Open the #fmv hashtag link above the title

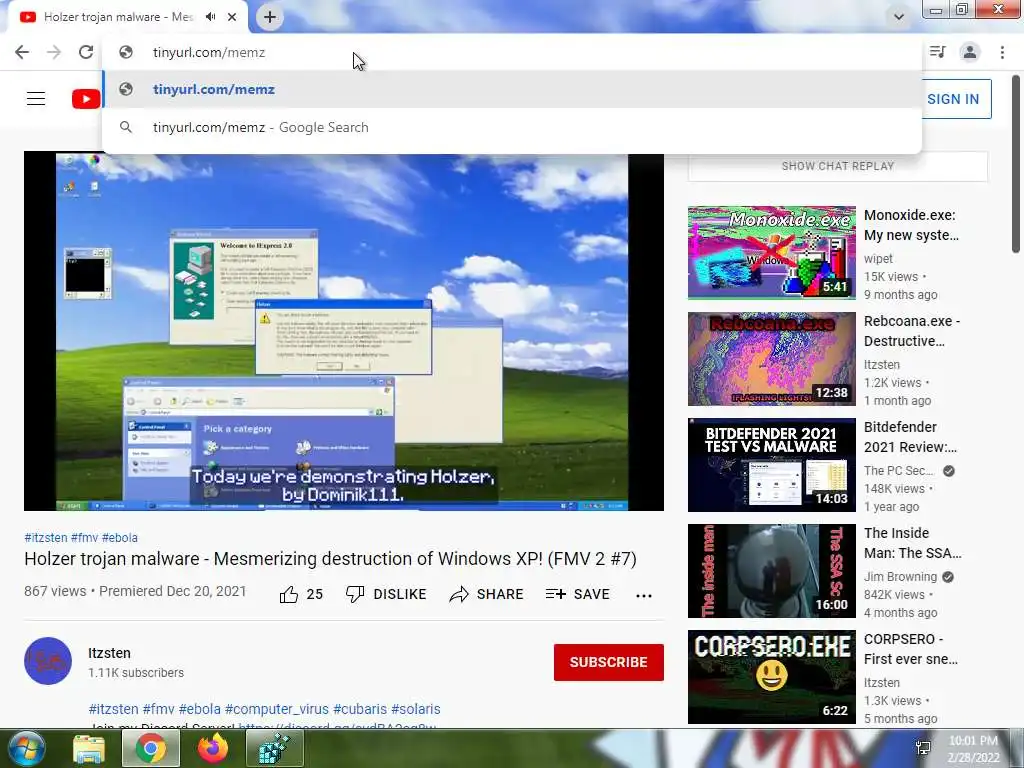(84, 537)
